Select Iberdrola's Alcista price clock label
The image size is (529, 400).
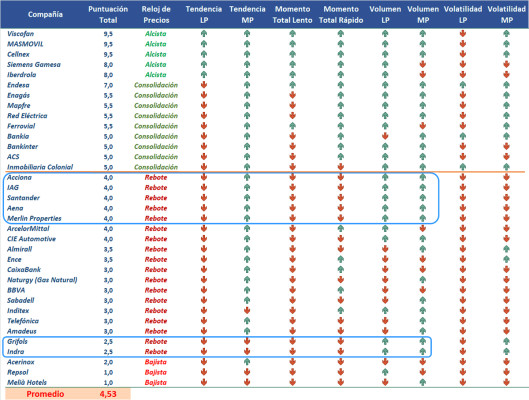pos(156,75)
